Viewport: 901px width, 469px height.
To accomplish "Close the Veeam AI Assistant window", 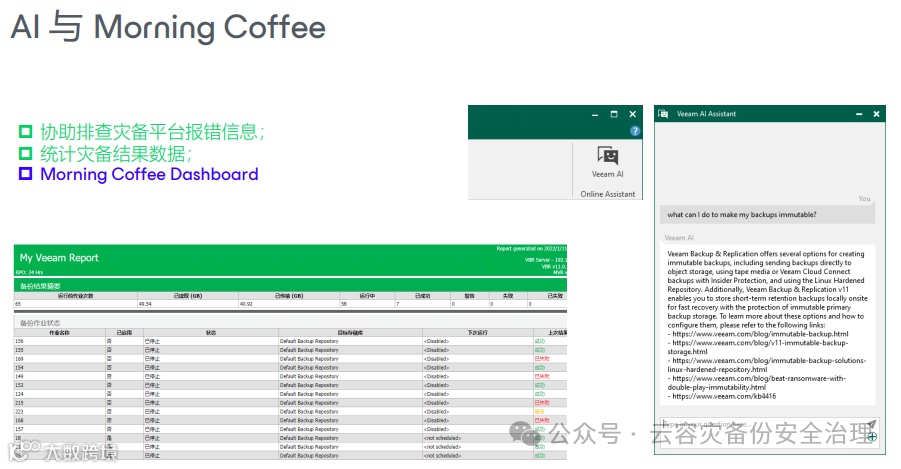I will pyautogui.click(x=876, y=114).
